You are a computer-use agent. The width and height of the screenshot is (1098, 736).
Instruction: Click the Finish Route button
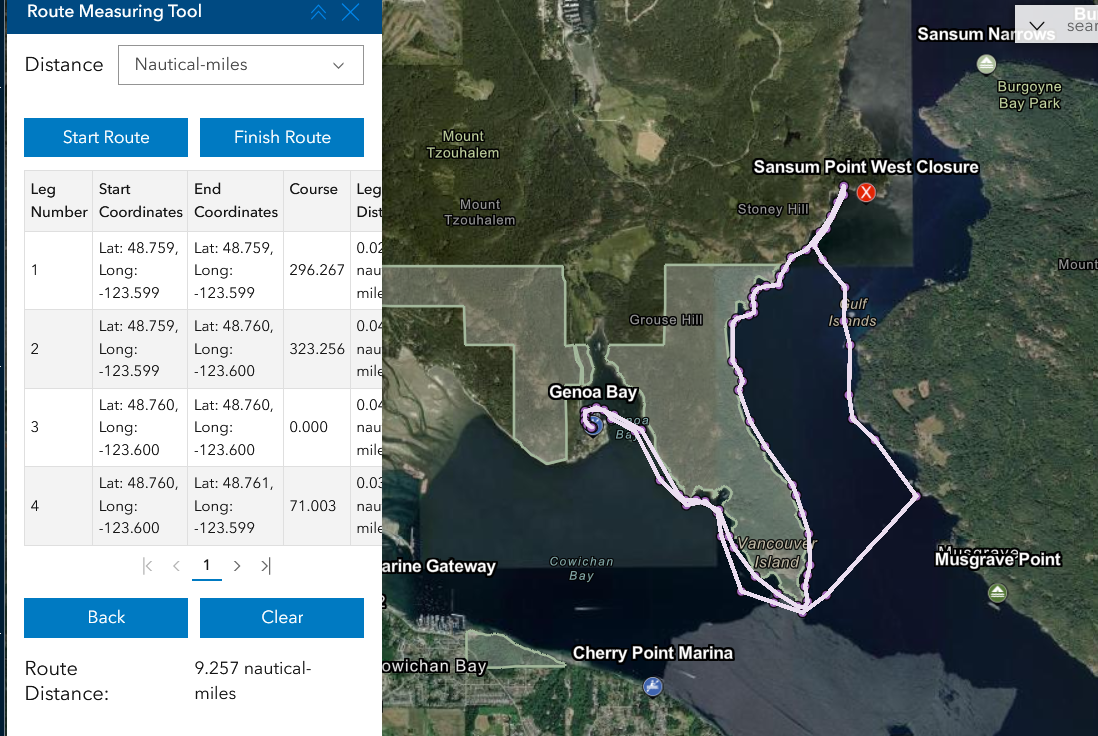pos(282,138)
